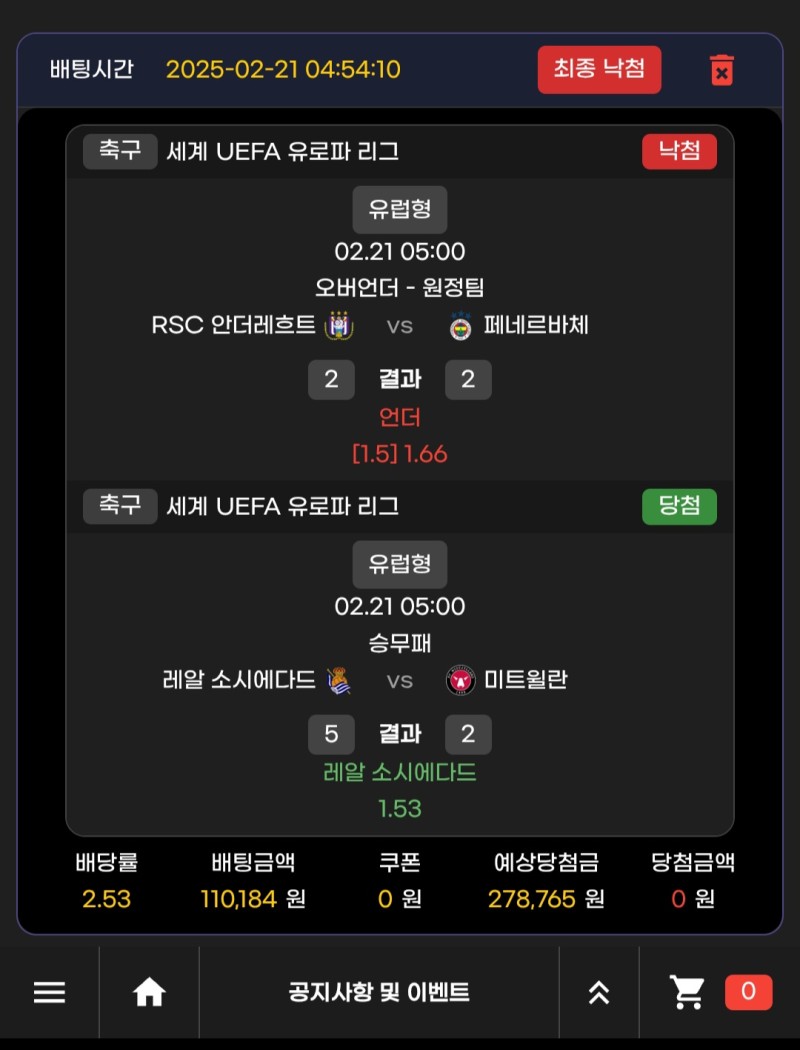
Task: Open the shopping cart icon
Action: tap(687, 992)
